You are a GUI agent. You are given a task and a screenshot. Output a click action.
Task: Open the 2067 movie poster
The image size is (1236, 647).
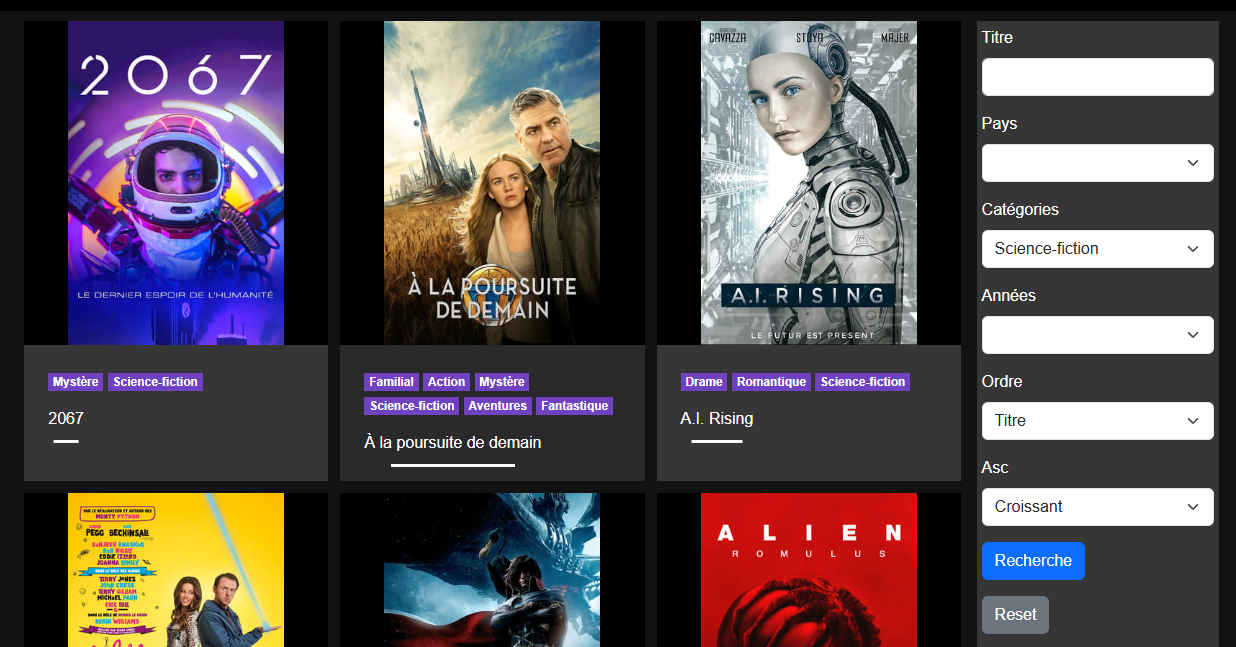click(x=176, y=183)
